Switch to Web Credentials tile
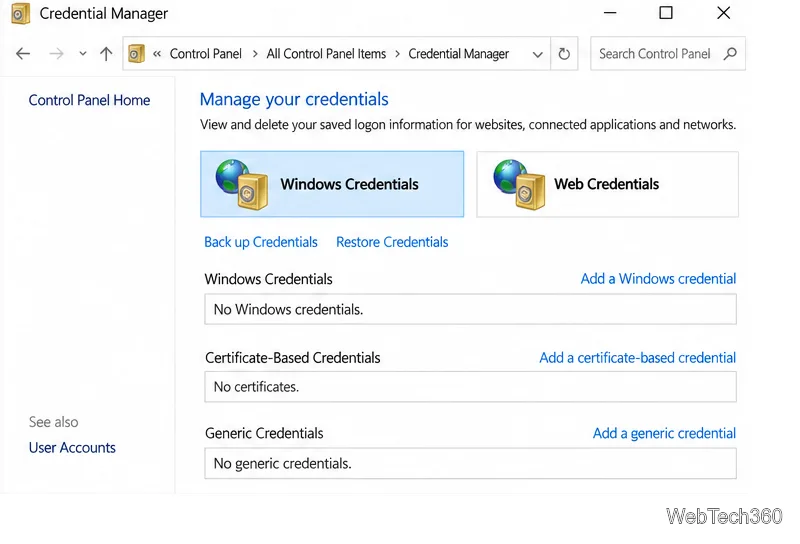The image size is (800, 544). tap(607, 184)
